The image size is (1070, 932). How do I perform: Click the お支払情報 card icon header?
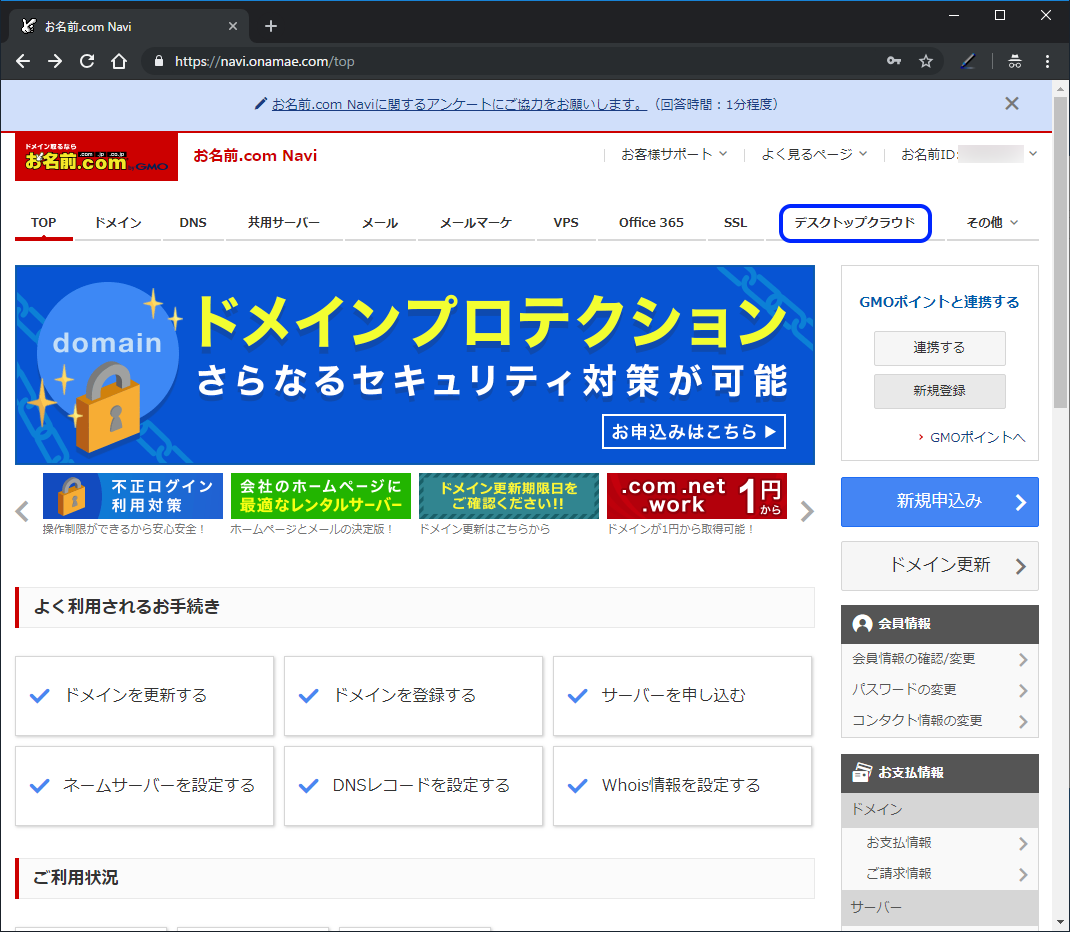pos(940,772)
